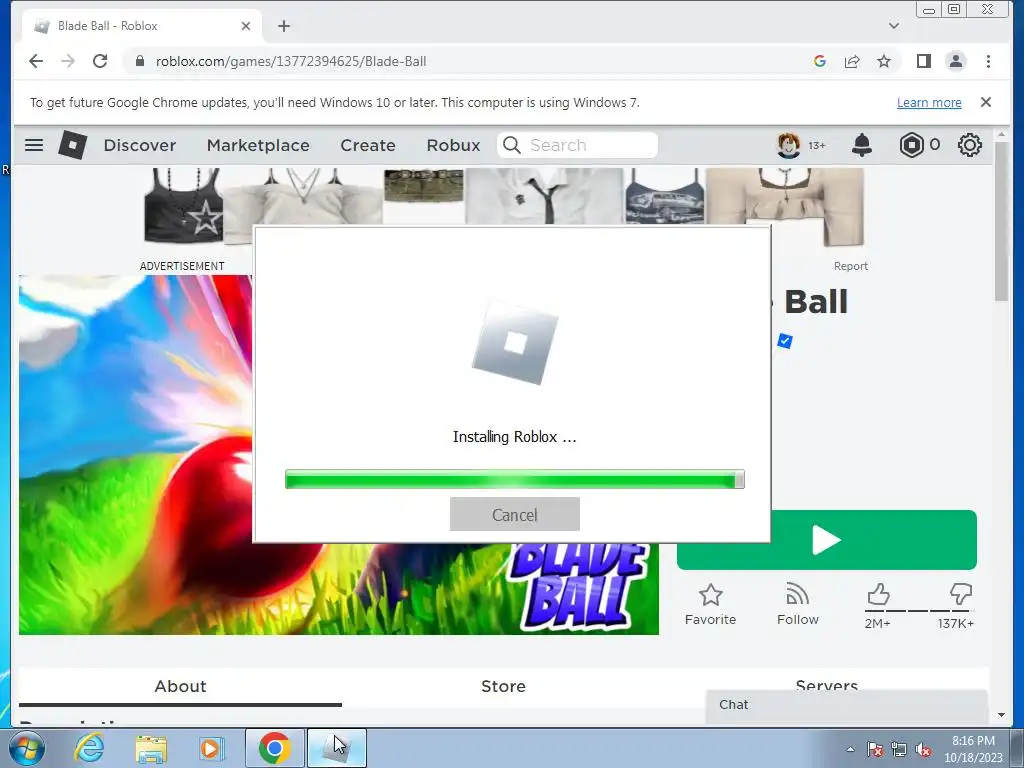
Task: Open the user avatar profile icon
Action: (x=788, y=145)
